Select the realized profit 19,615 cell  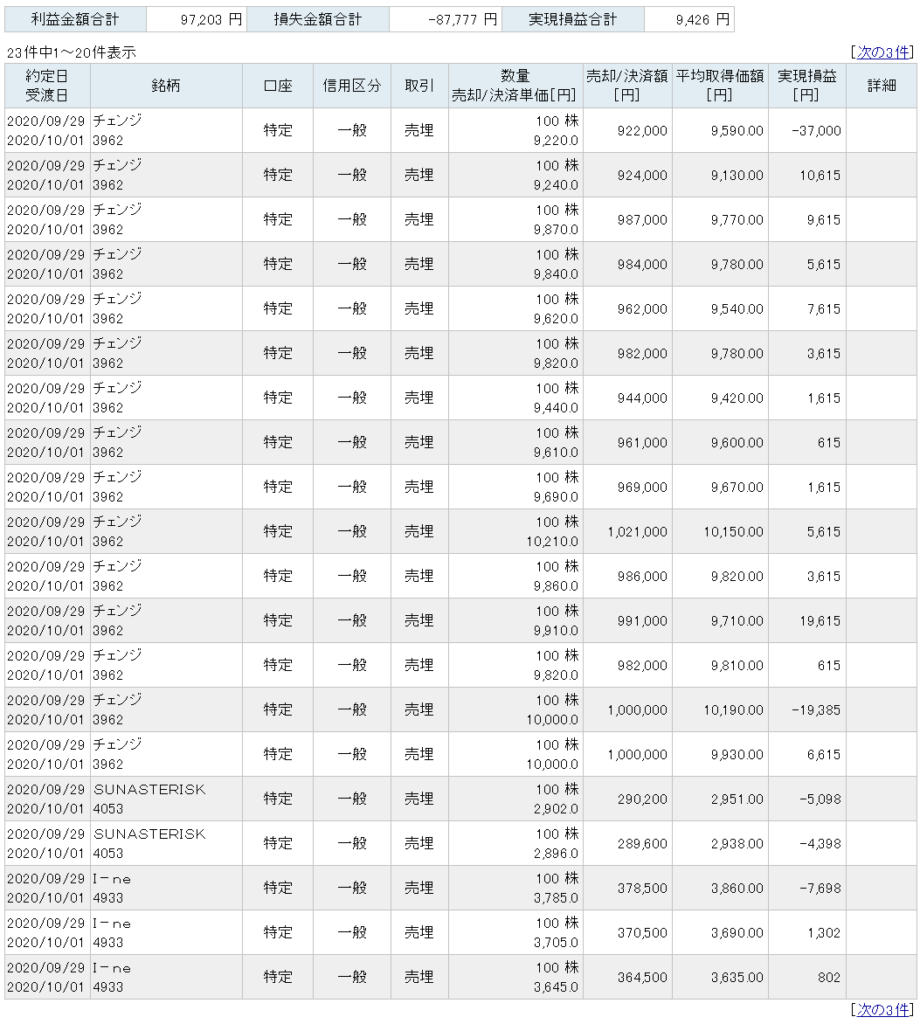pyautogui.click(x=807, y=621)
